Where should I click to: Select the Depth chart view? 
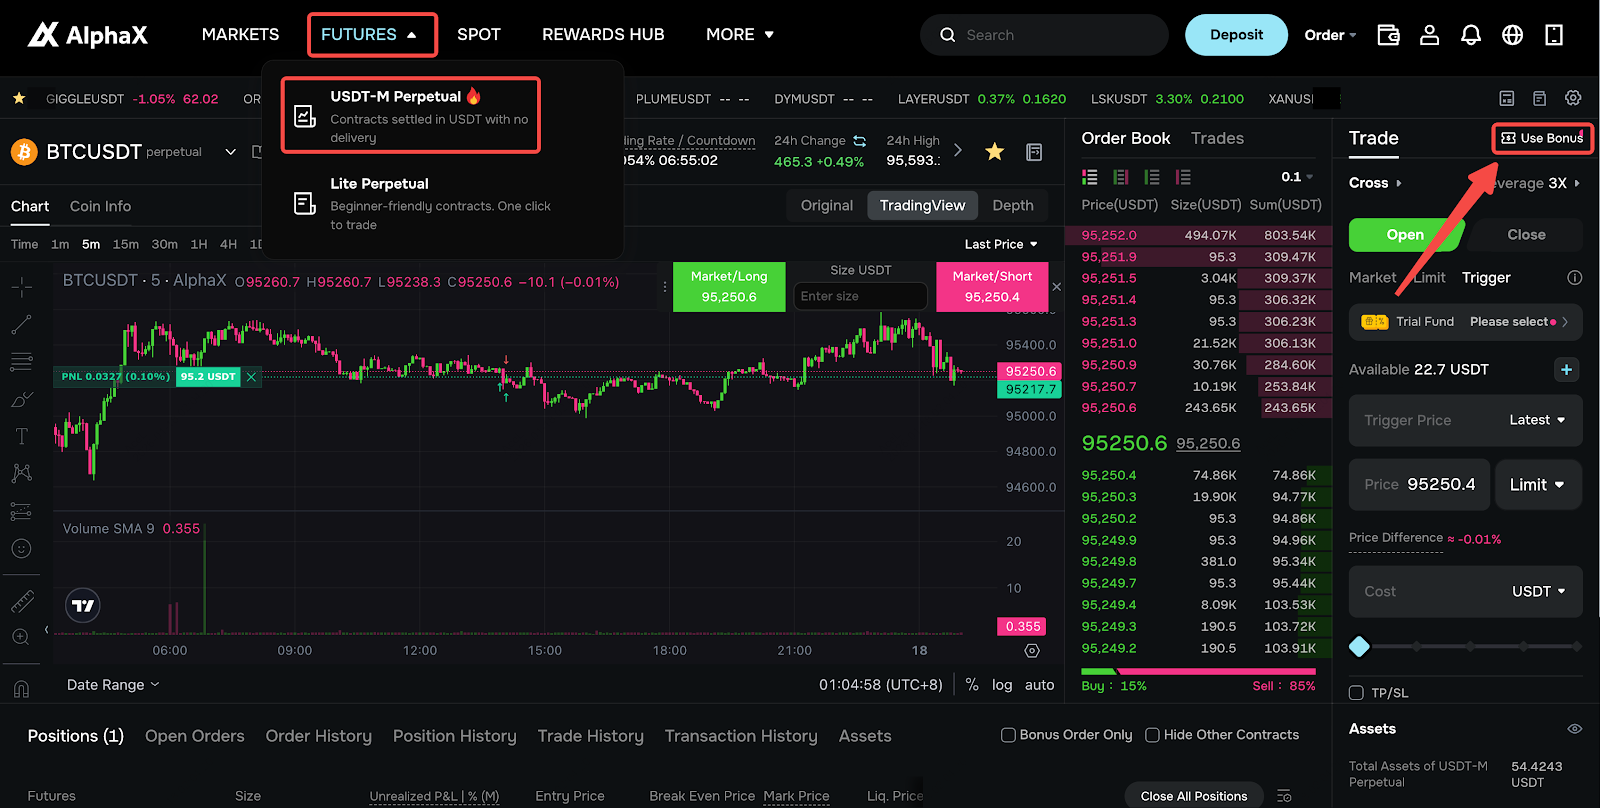pos(1013,205)
